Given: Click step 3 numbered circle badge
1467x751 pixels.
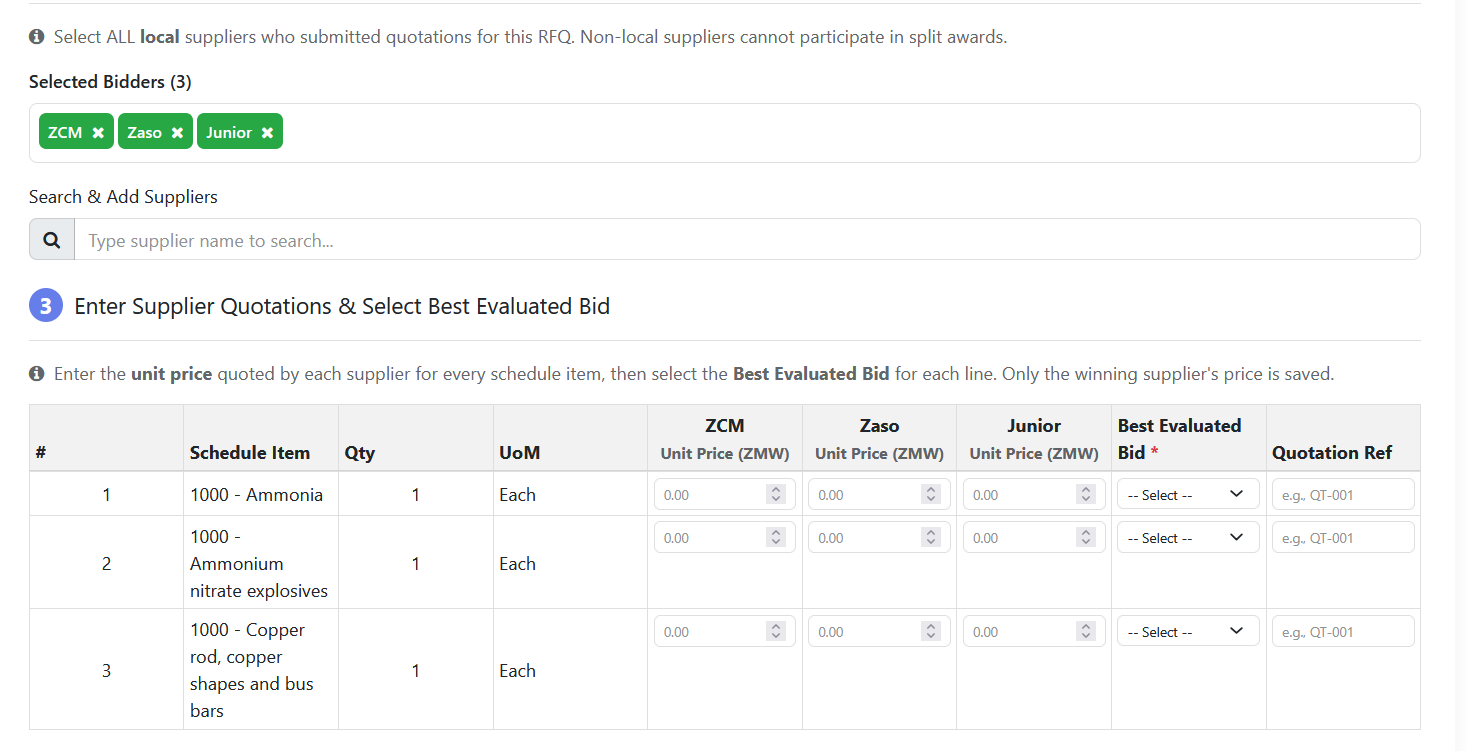Looking at the screenshot, I should click(x=46, y=306).
